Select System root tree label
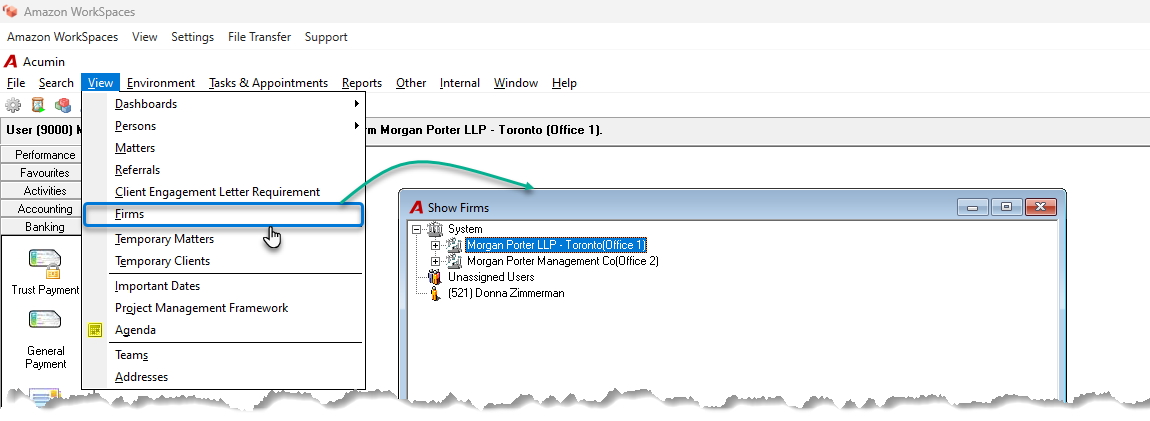The image size is (1150, 421). point(465,229)
